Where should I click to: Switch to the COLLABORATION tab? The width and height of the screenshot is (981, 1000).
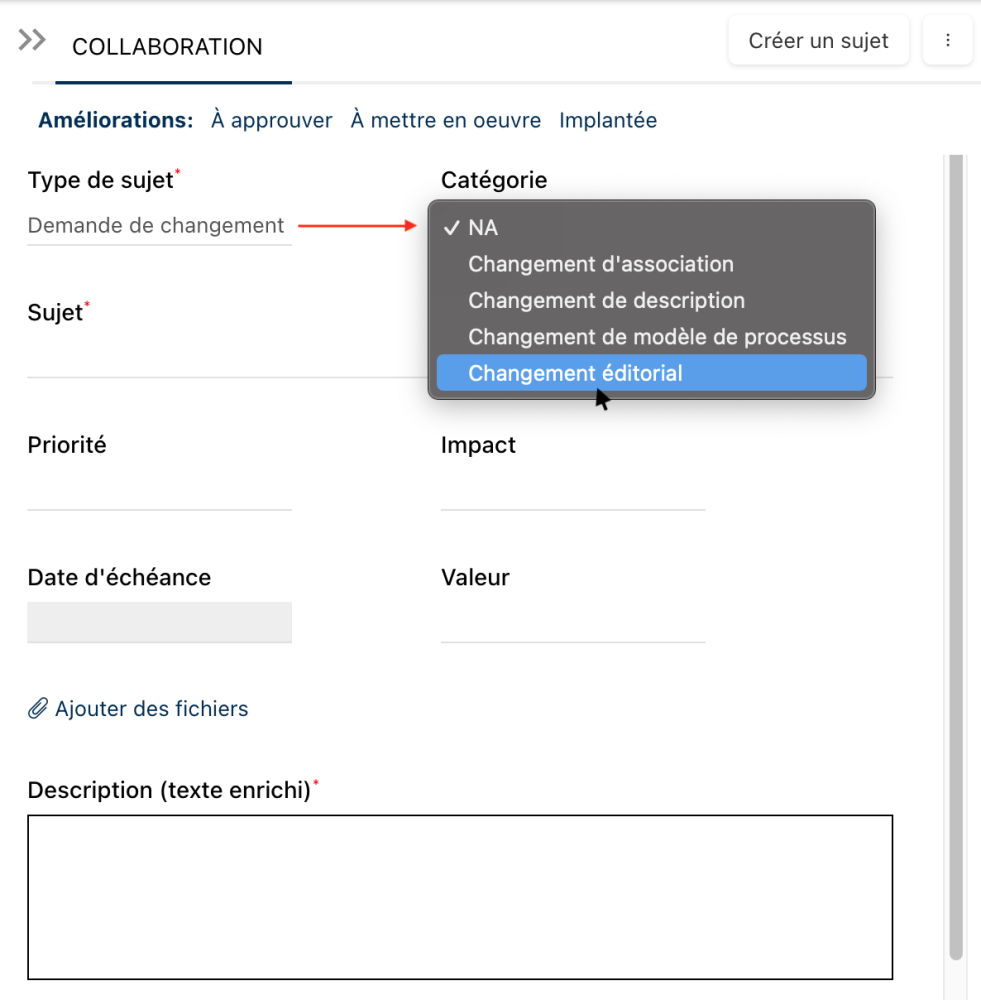point(167,47)
